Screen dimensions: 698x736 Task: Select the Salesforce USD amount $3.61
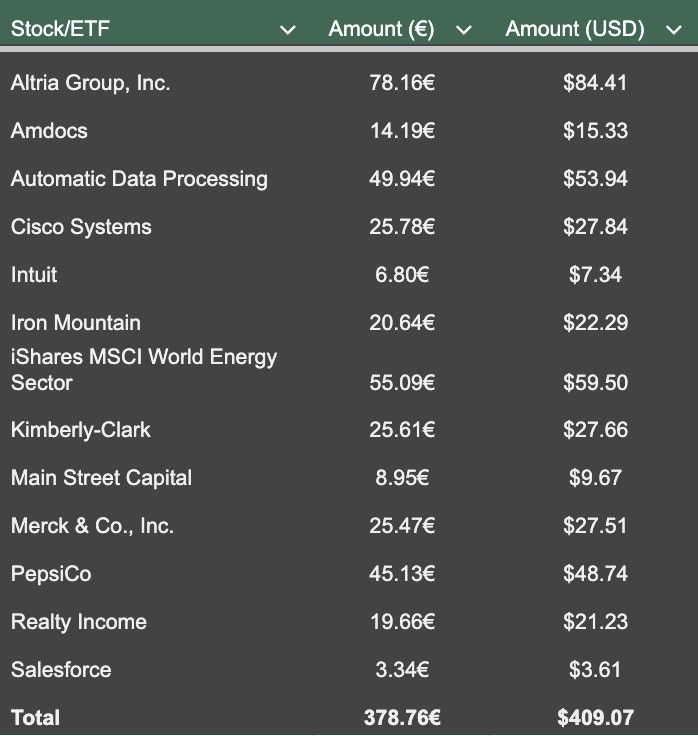point(595,670)
